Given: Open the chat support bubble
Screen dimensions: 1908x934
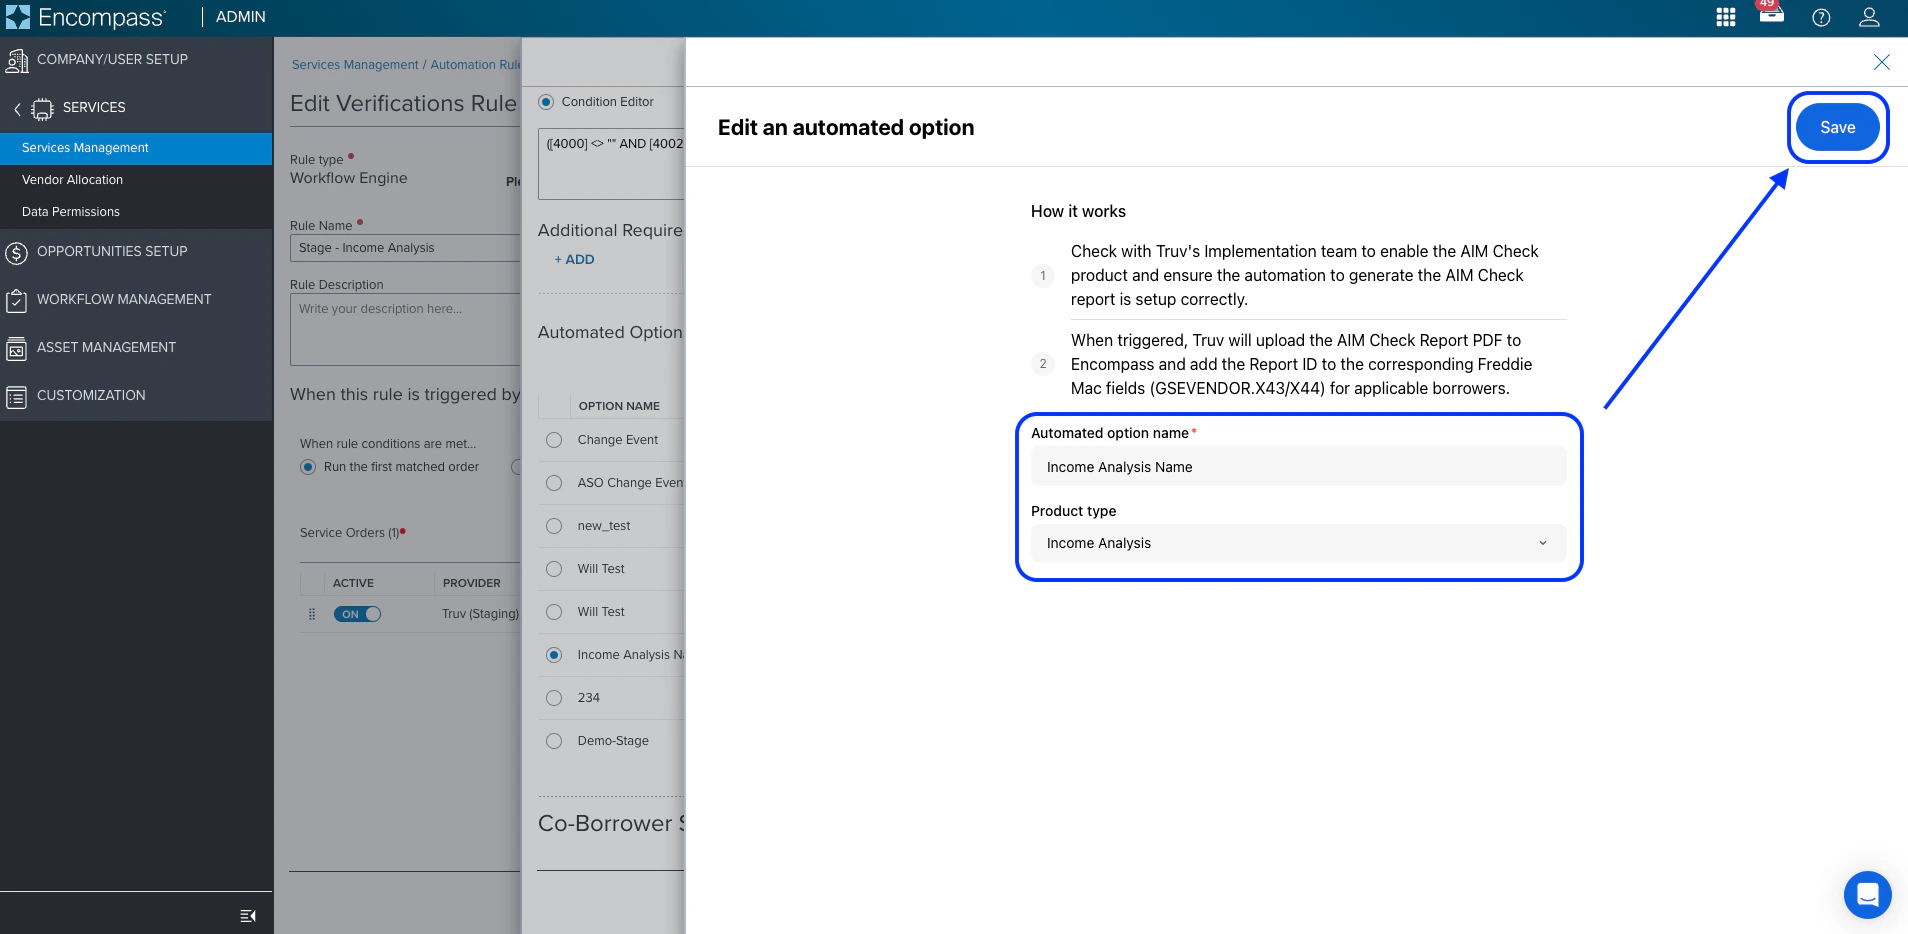Looking at the screenshot, I should pyautogui.click(x=1866, y=895).
